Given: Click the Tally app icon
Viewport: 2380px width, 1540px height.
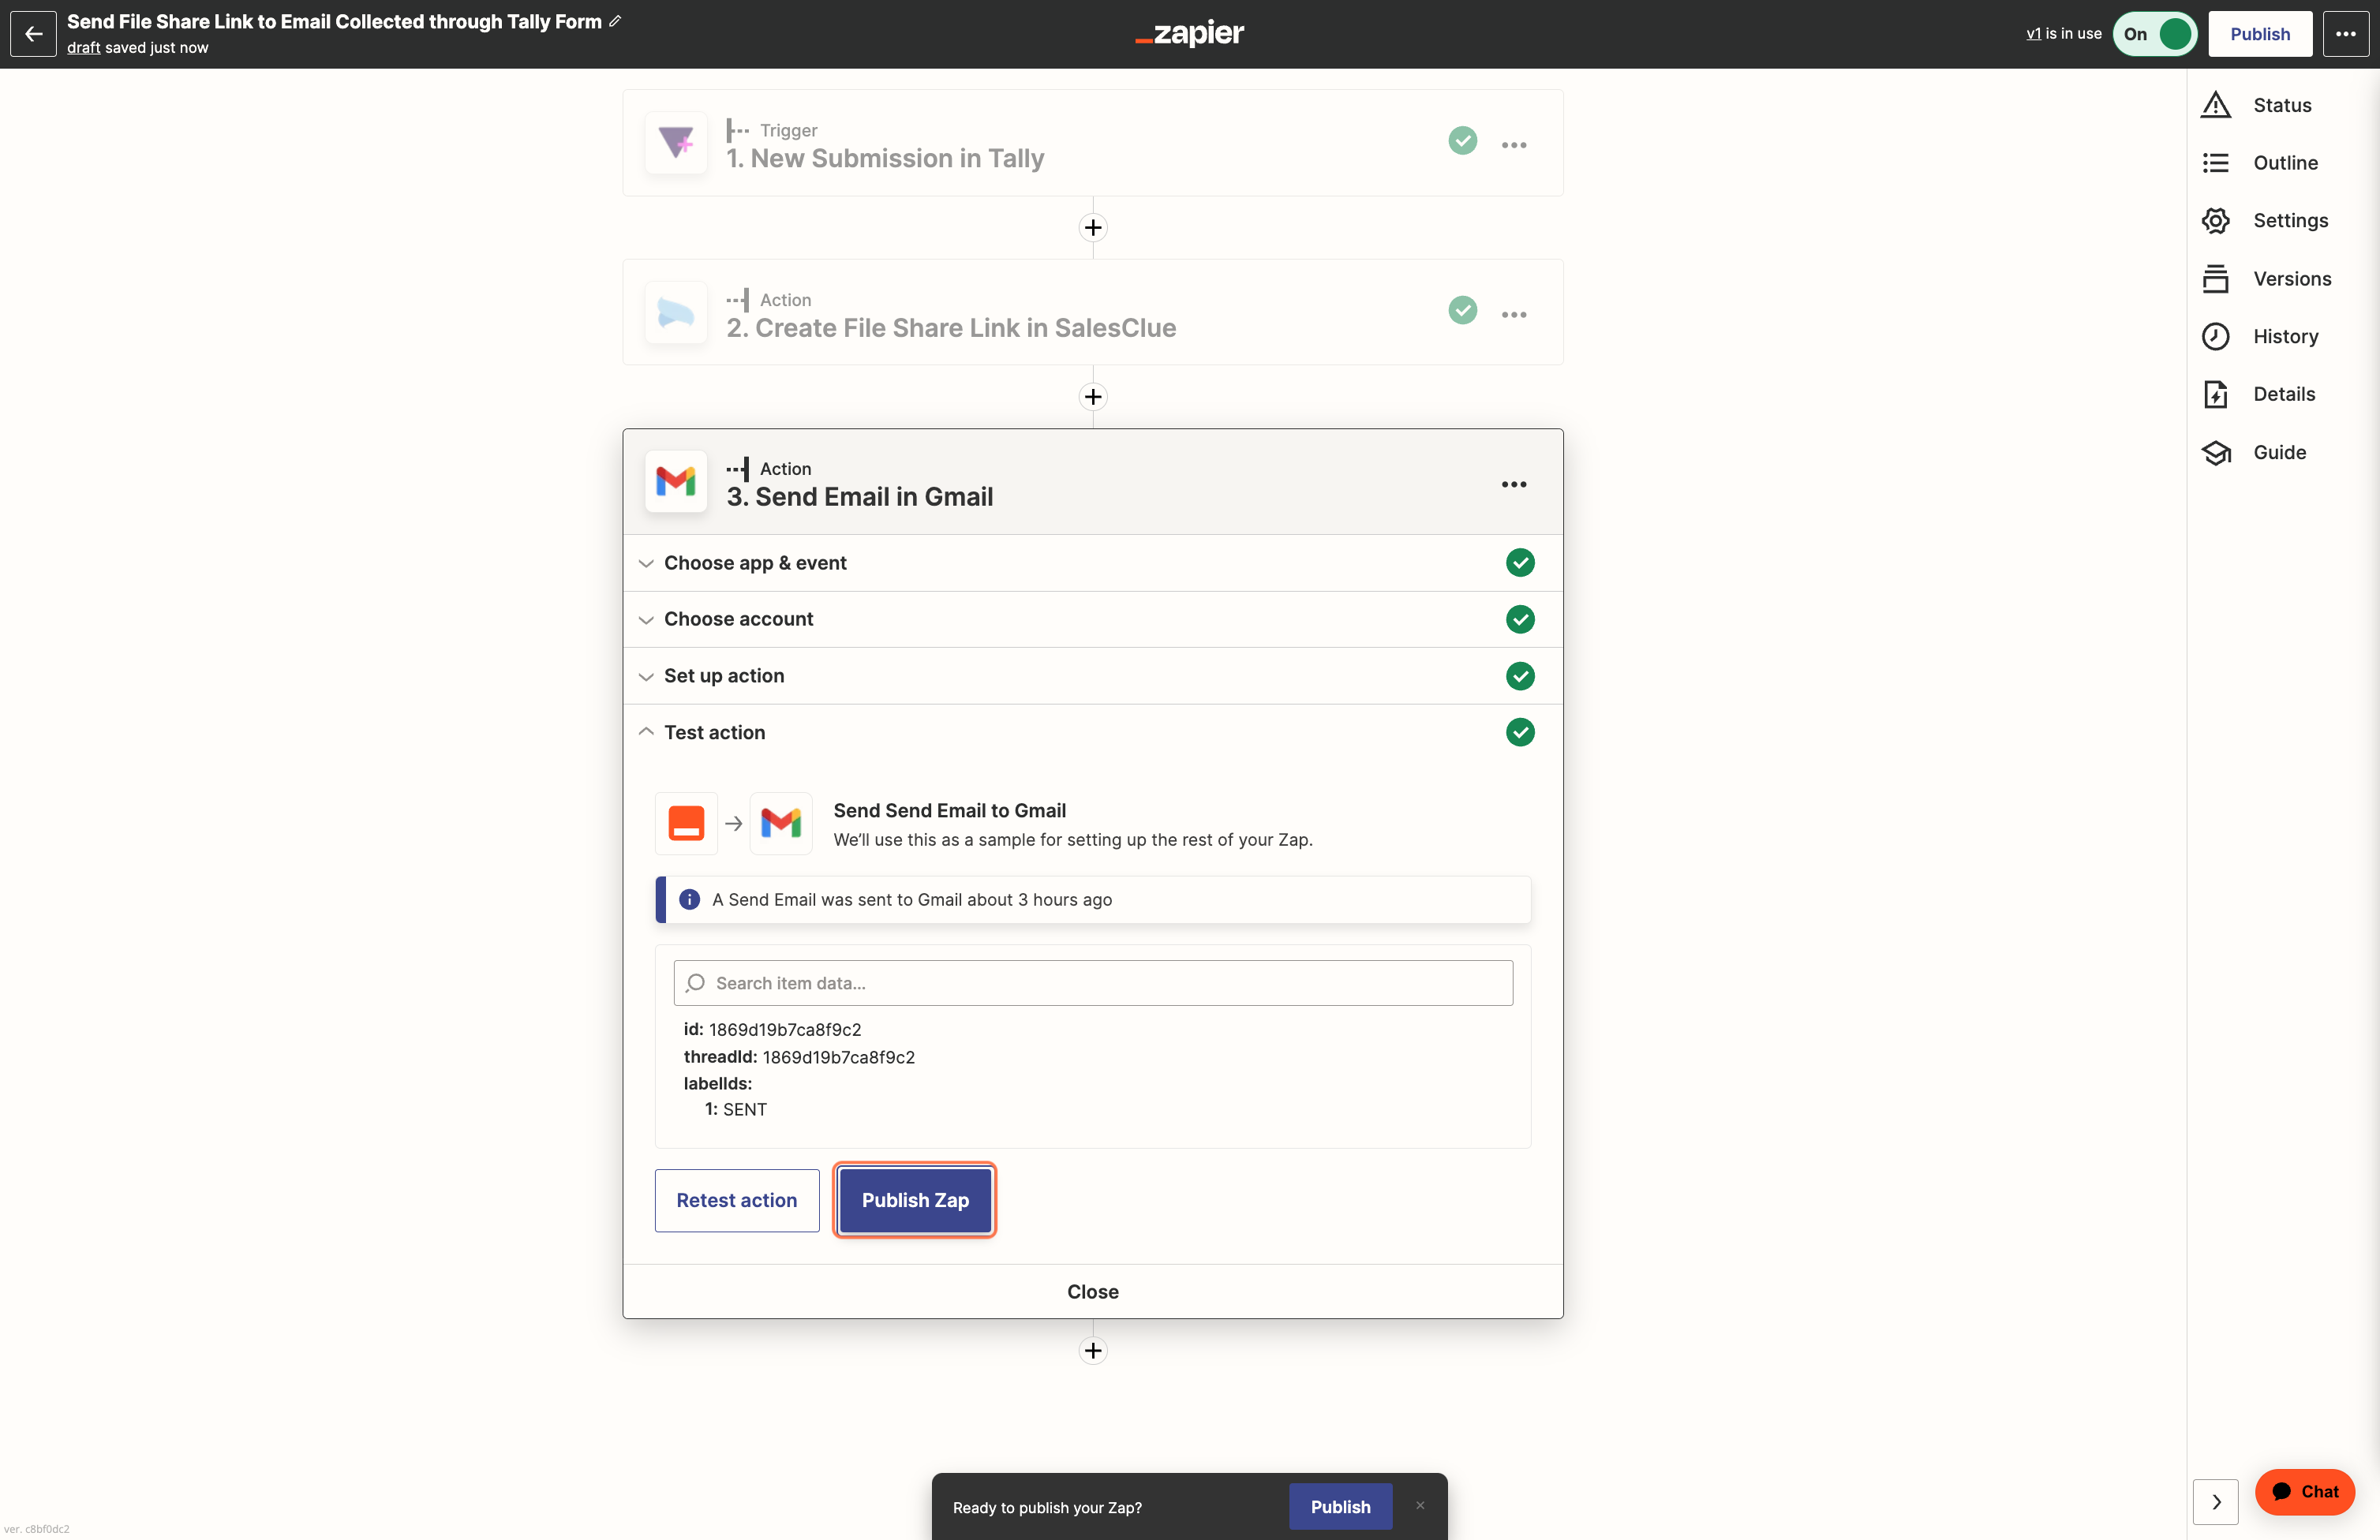Looking at the screenshot, I should point(676,143).
